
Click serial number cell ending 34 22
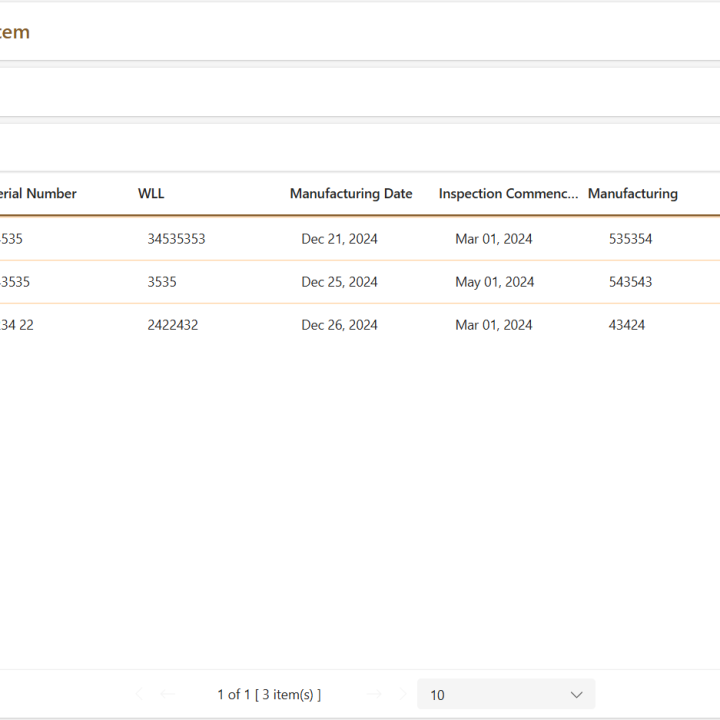(x=17, y=325)
